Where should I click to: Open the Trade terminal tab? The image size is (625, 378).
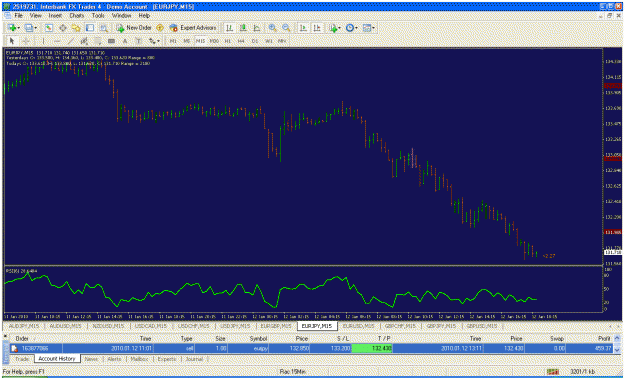tap(22, 359)
